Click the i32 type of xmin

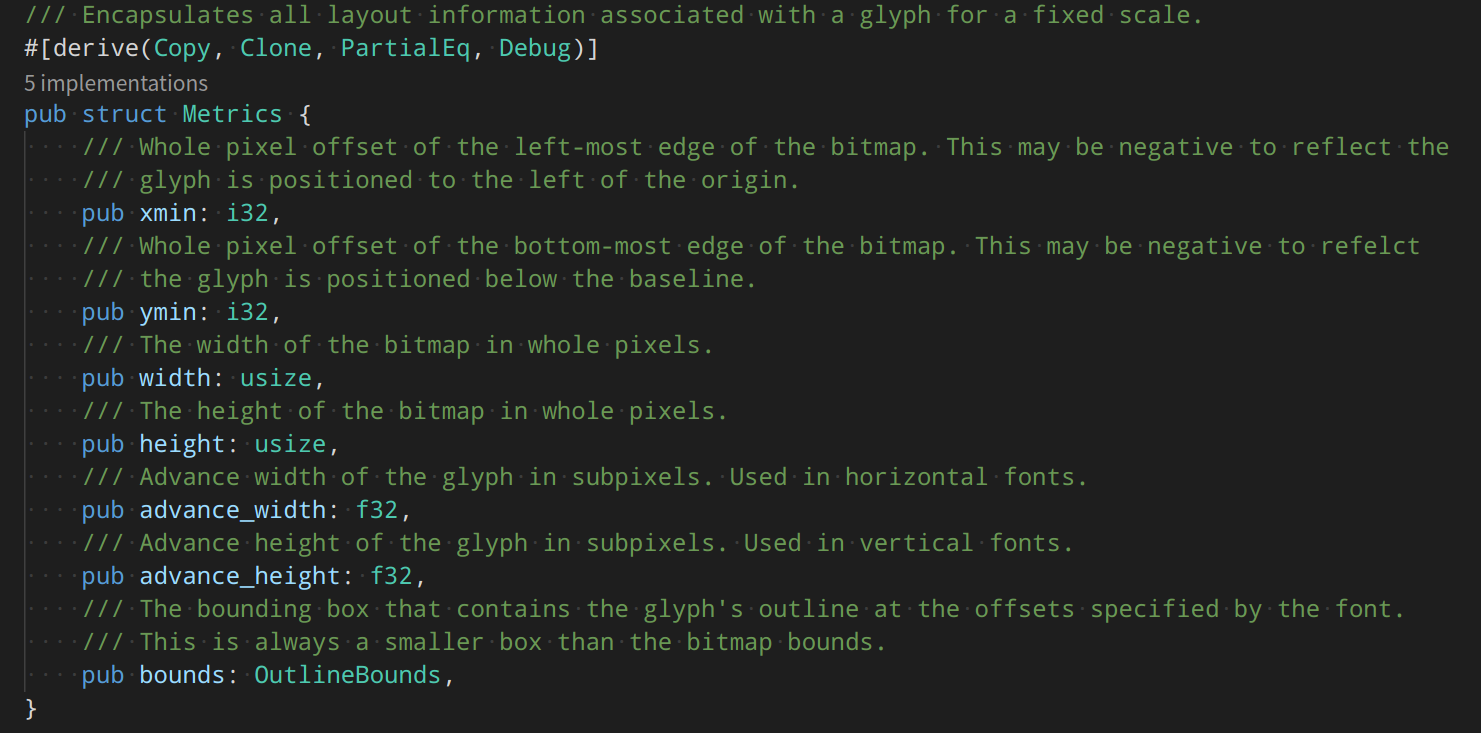pos(247,213)
